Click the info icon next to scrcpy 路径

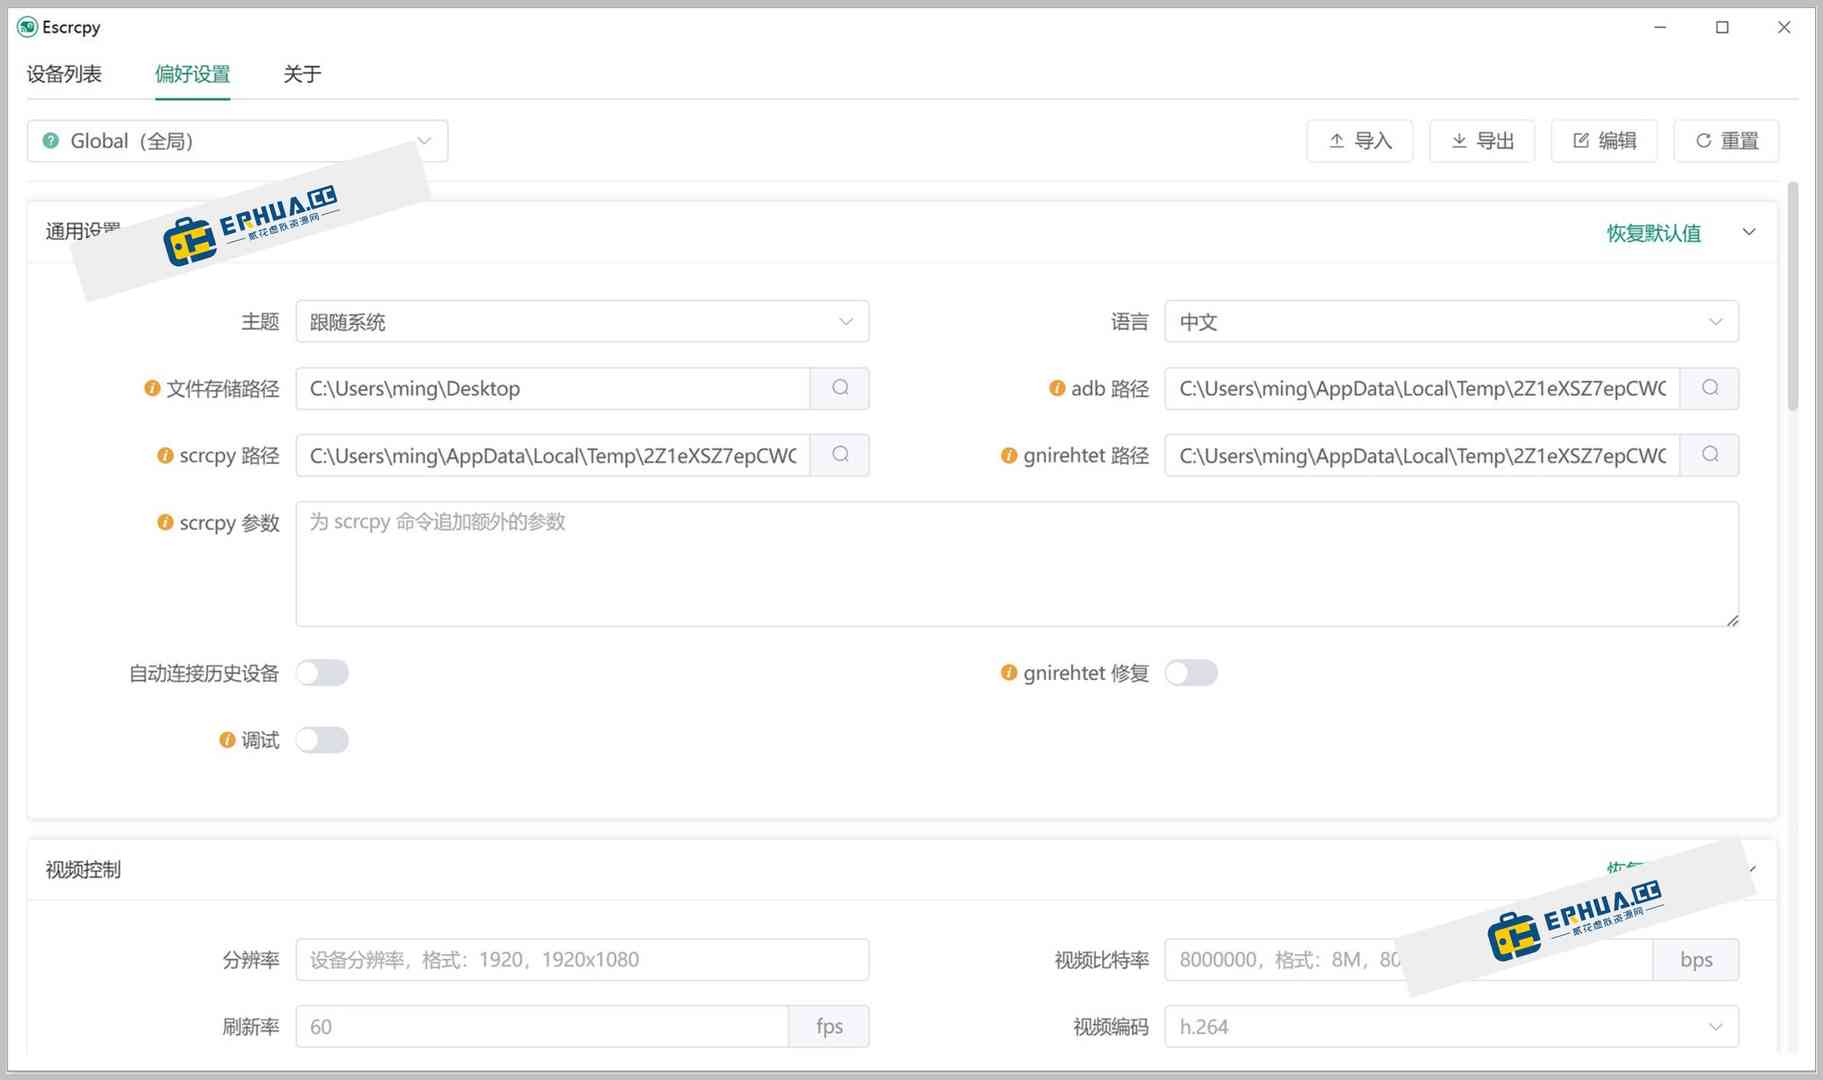pos(165,455)
